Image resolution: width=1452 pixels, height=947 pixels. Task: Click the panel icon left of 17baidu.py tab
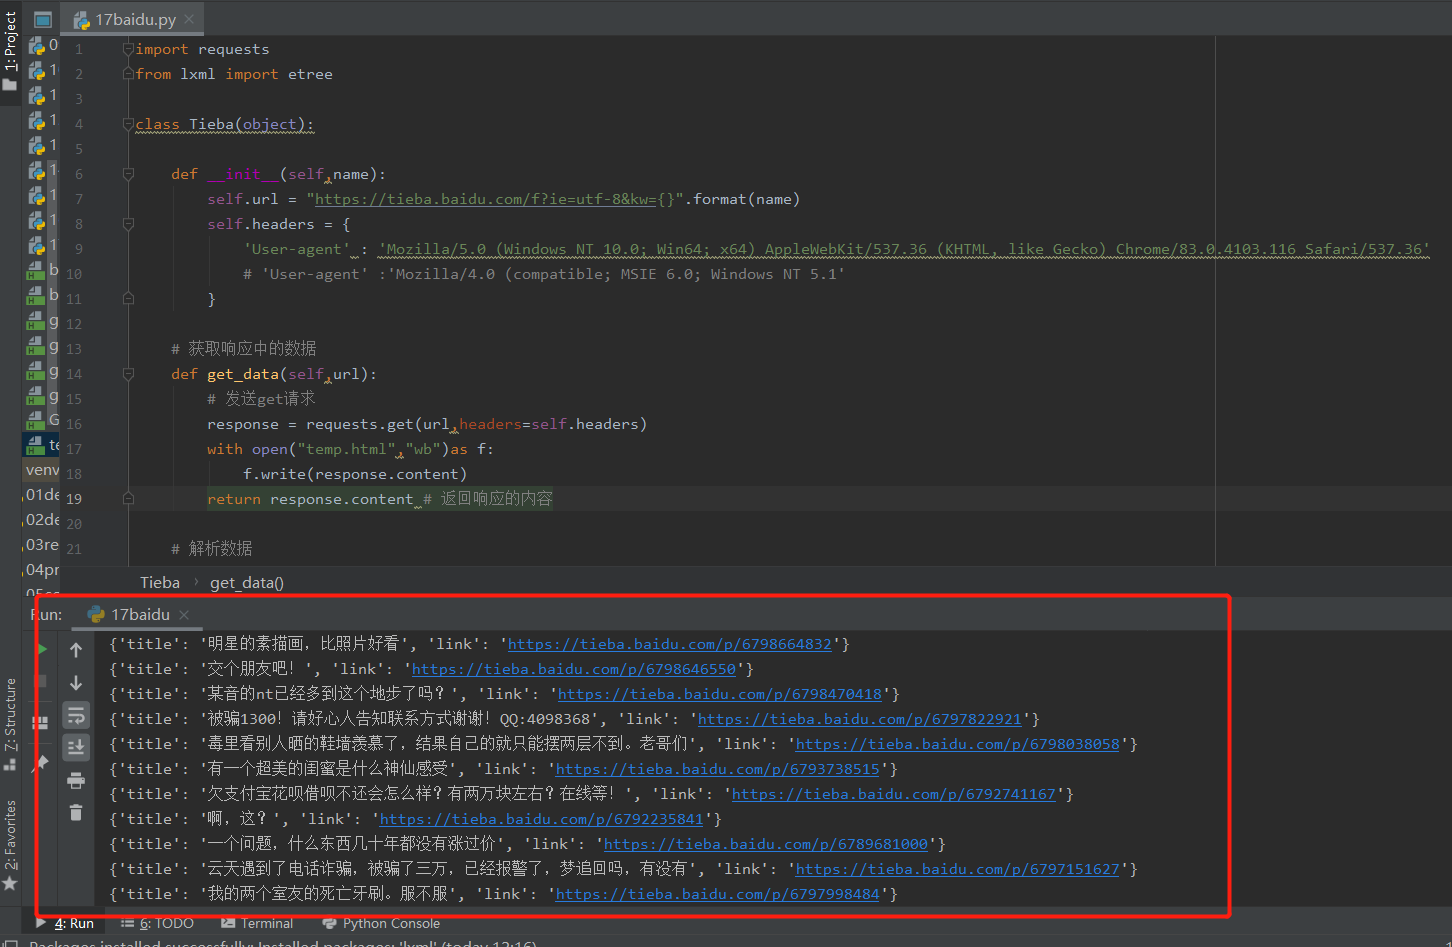[x=43, y=19]
